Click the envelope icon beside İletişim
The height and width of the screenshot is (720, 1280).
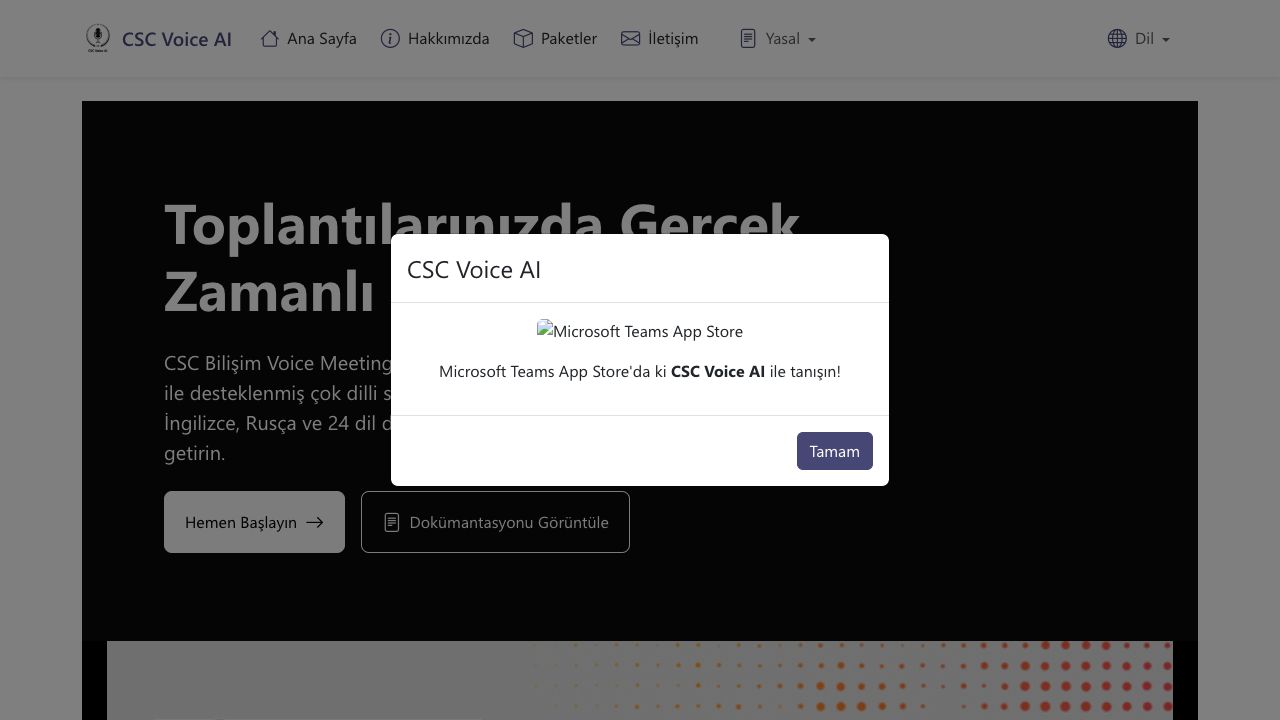pyautogui.click(x=630, y=38)
